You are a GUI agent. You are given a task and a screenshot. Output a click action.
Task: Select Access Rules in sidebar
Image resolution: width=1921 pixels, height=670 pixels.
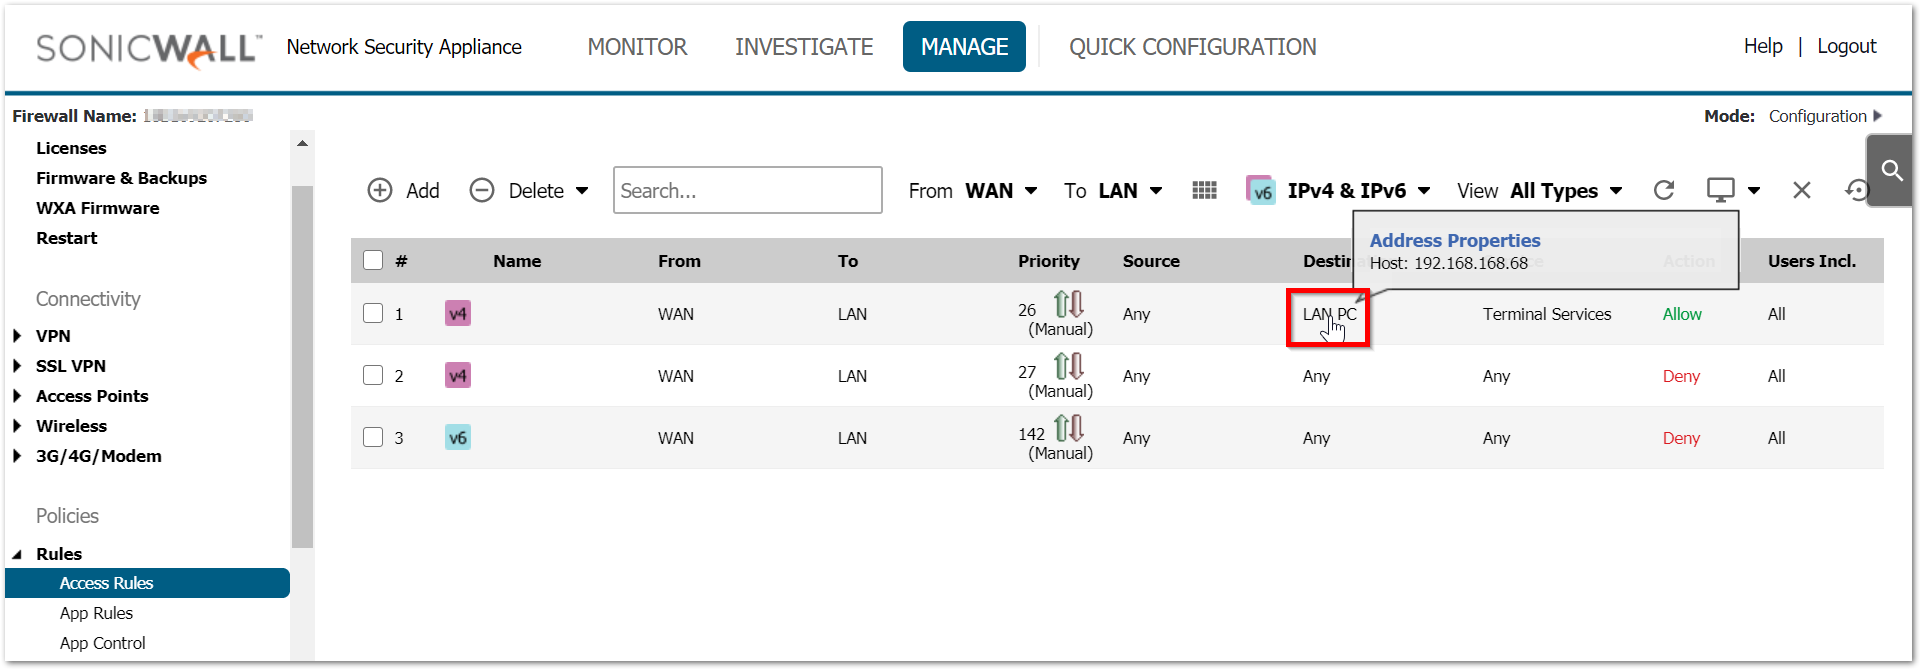147,583
